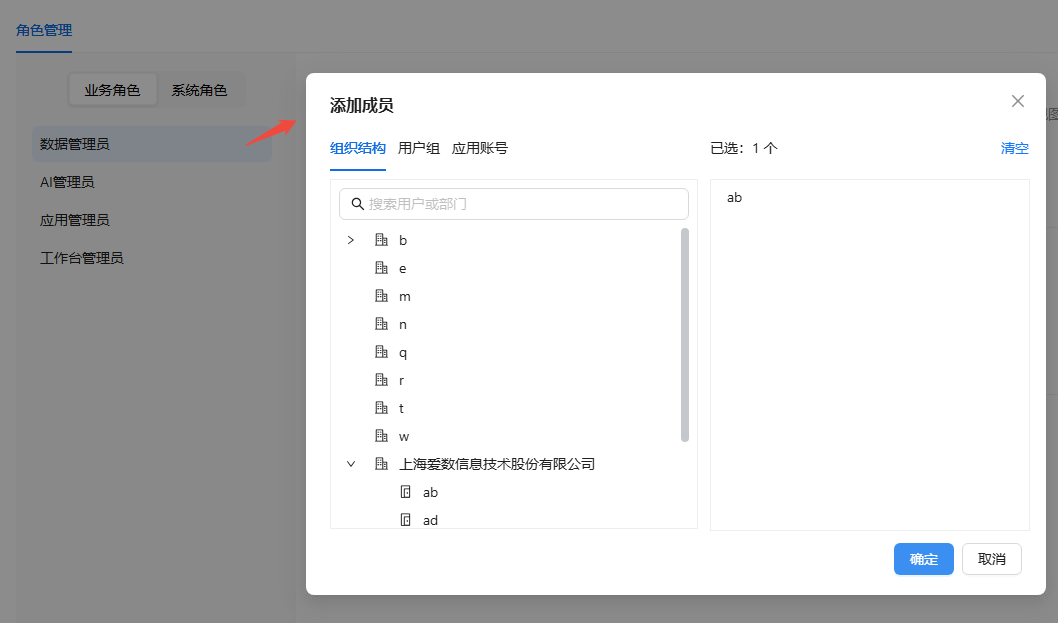This screenshot has width=1058, height=623.
Task: Click the organization tree scrollbar
Action: (685, 335)
